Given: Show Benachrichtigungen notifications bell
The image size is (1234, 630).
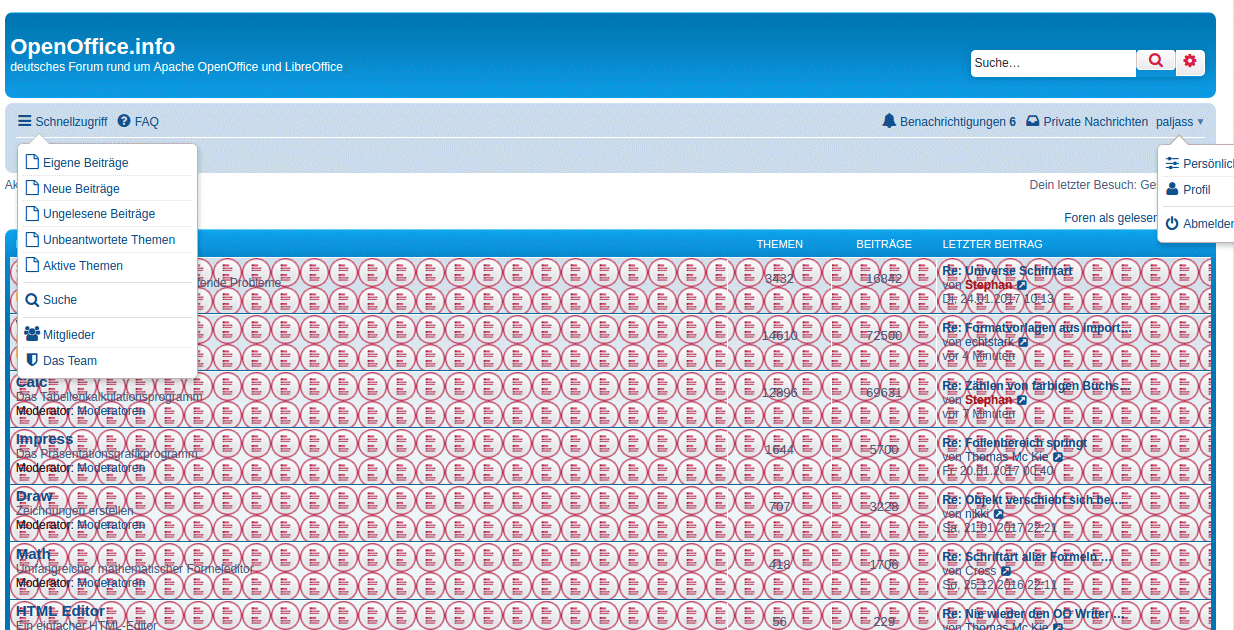Looking at the screenshot, I should coord(949,122).
